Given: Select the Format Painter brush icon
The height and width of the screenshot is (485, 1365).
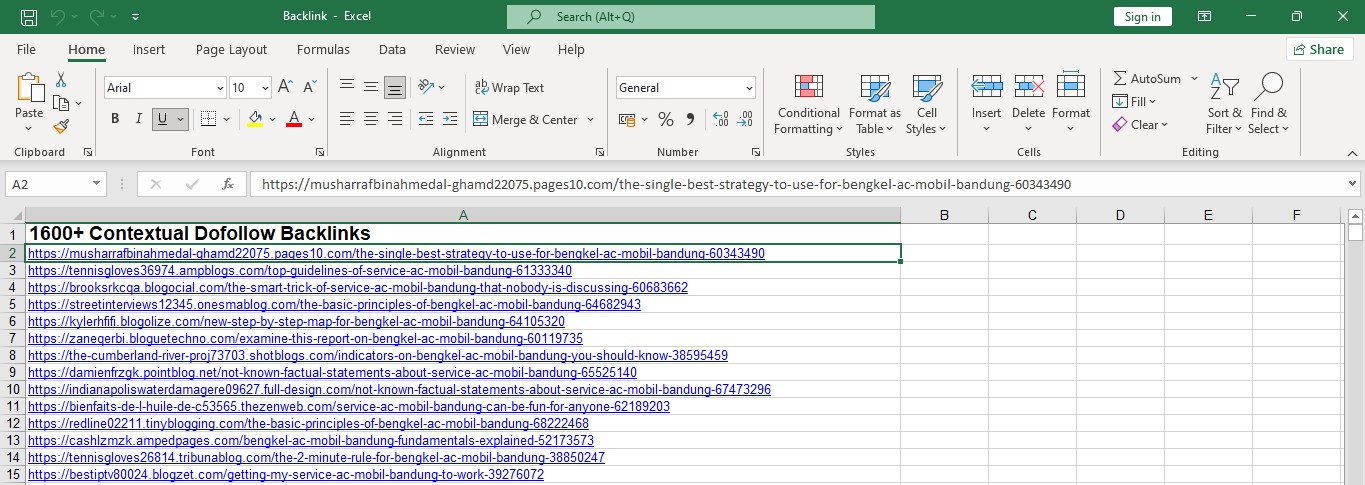Looking at the screenshot, I should click(62, 126).
